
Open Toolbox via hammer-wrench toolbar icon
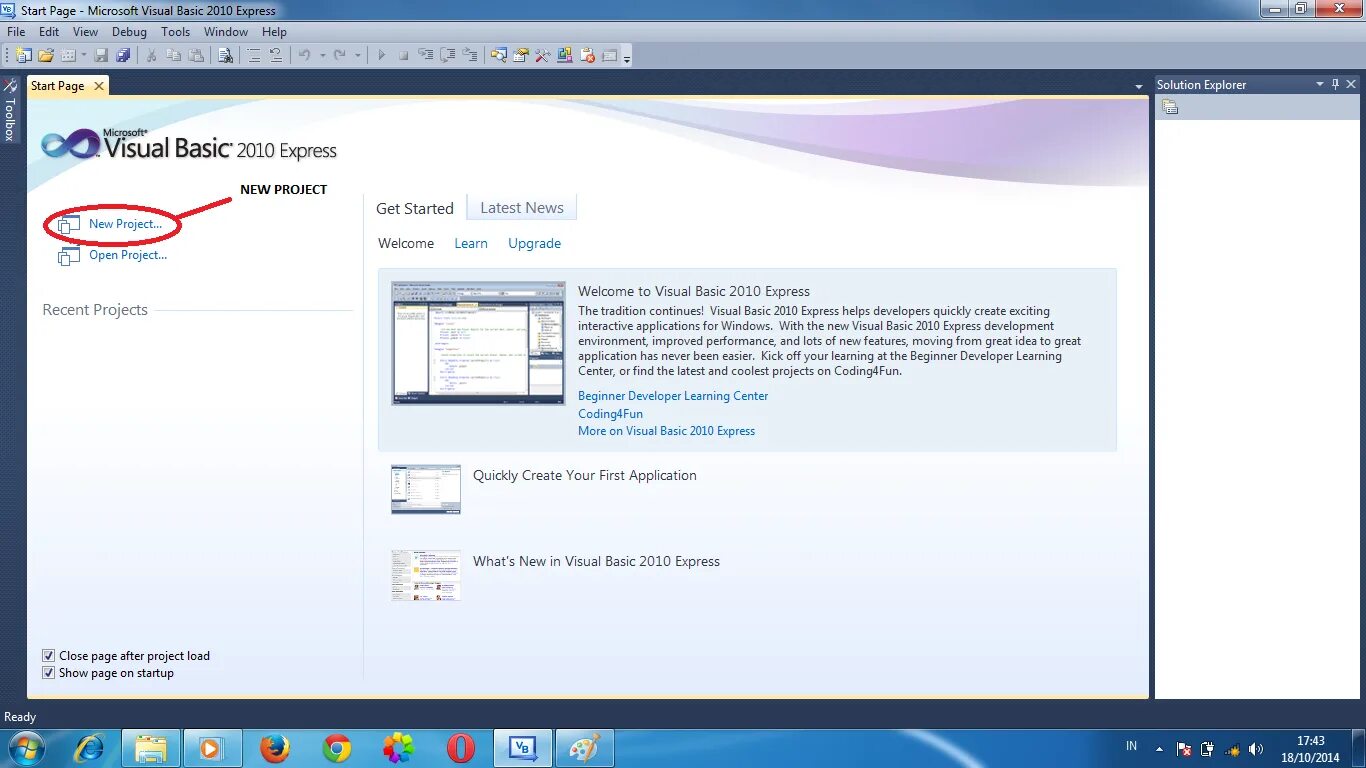tap(542, 55)
